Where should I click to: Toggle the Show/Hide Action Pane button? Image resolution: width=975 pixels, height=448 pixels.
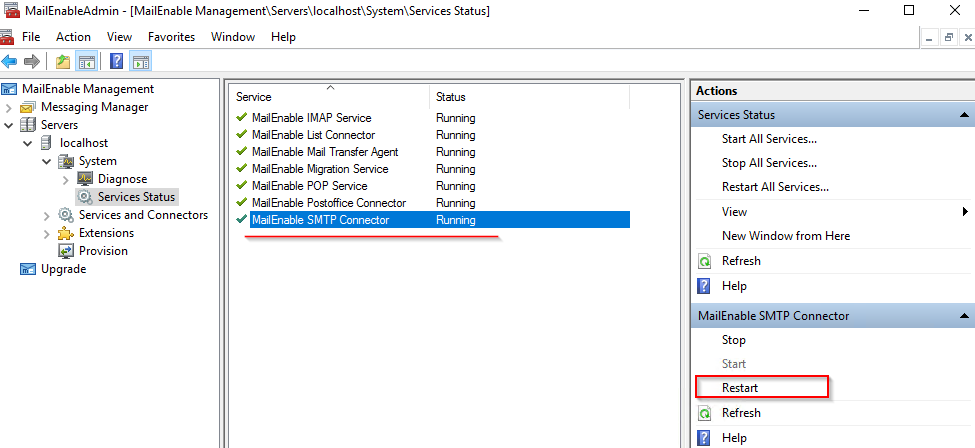141,62
